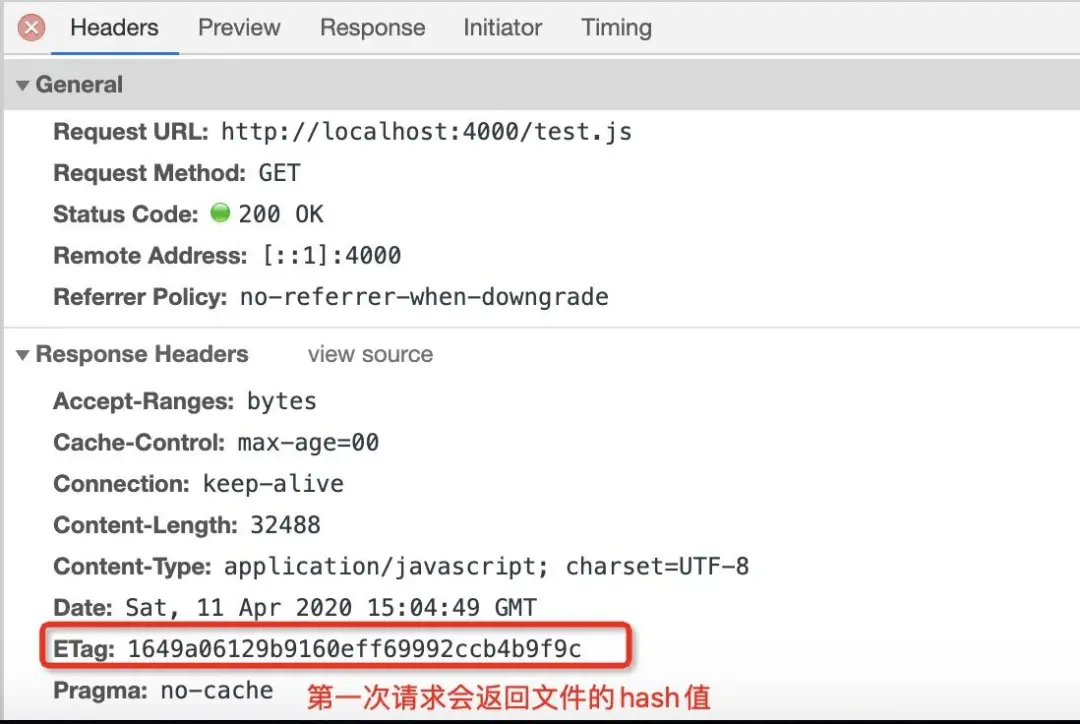Click the view source link
Image resolution: width=1080 pixels, height=724 pixels.
click(371, 354)
